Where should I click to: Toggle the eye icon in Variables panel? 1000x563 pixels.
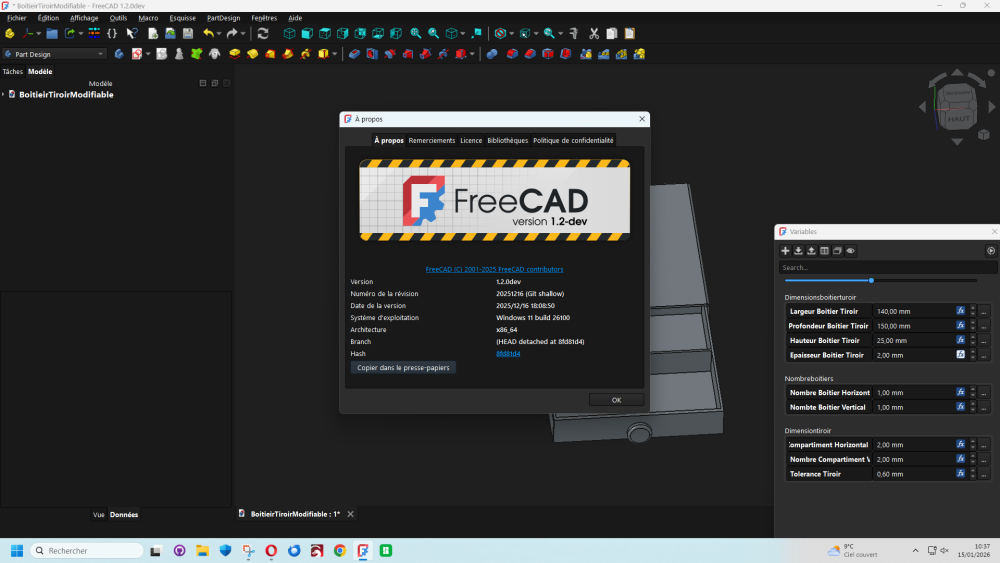[x=851, y=251]
